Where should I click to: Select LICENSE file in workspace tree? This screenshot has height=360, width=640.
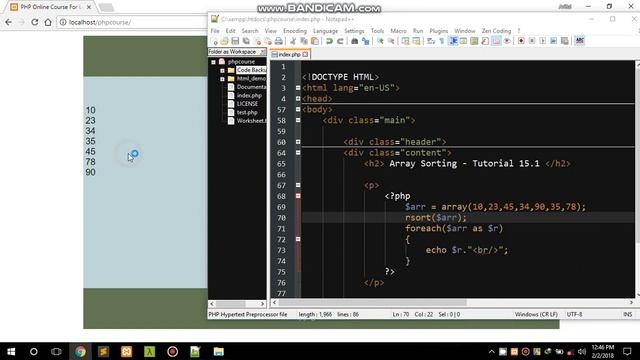pyautogui.click(x=247, y=104)
